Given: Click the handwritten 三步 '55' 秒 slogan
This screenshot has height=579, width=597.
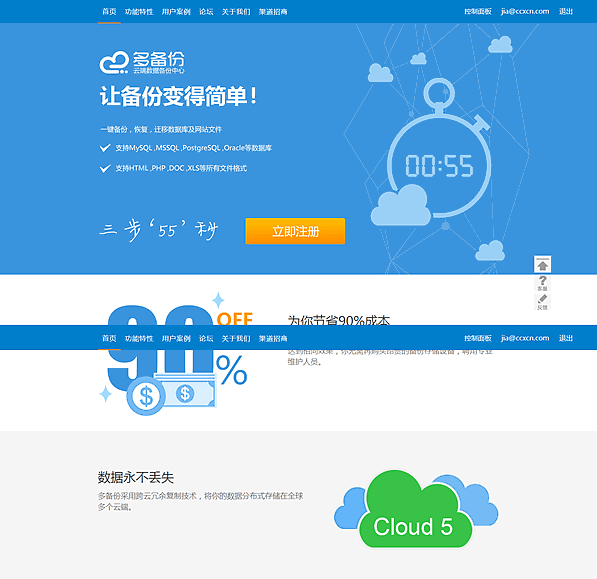Looking at the screenshot, I should click(159, 230).
